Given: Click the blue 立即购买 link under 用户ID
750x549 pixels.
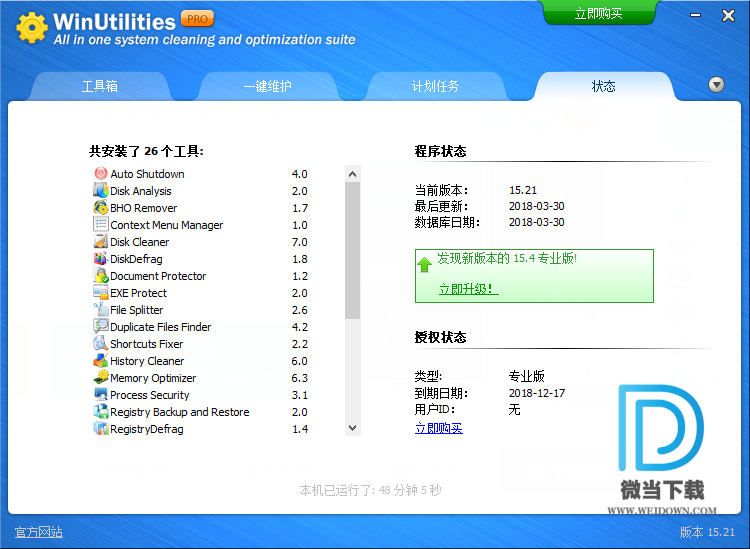Looking at the screenshot, I should (x=439, y=428).
